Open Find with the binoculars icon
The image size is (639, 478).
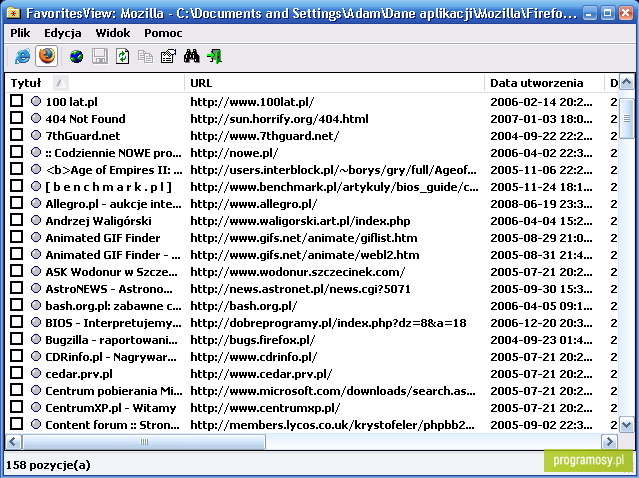192,56
